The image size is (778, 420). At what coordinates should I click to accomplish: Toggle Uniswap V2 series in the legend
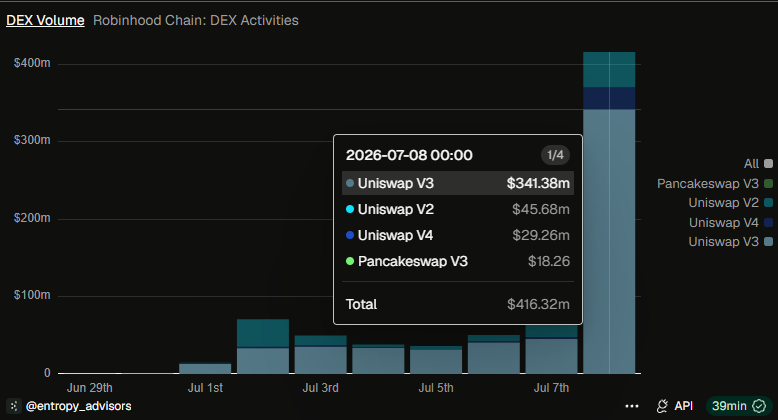pos(730,203)
